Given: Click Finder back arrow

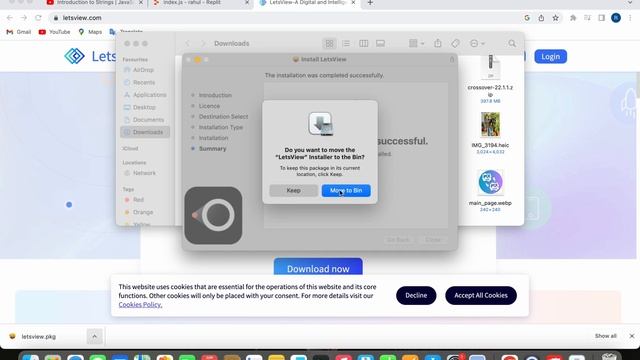Looking at the screenshot, I should tap(187, 43).
